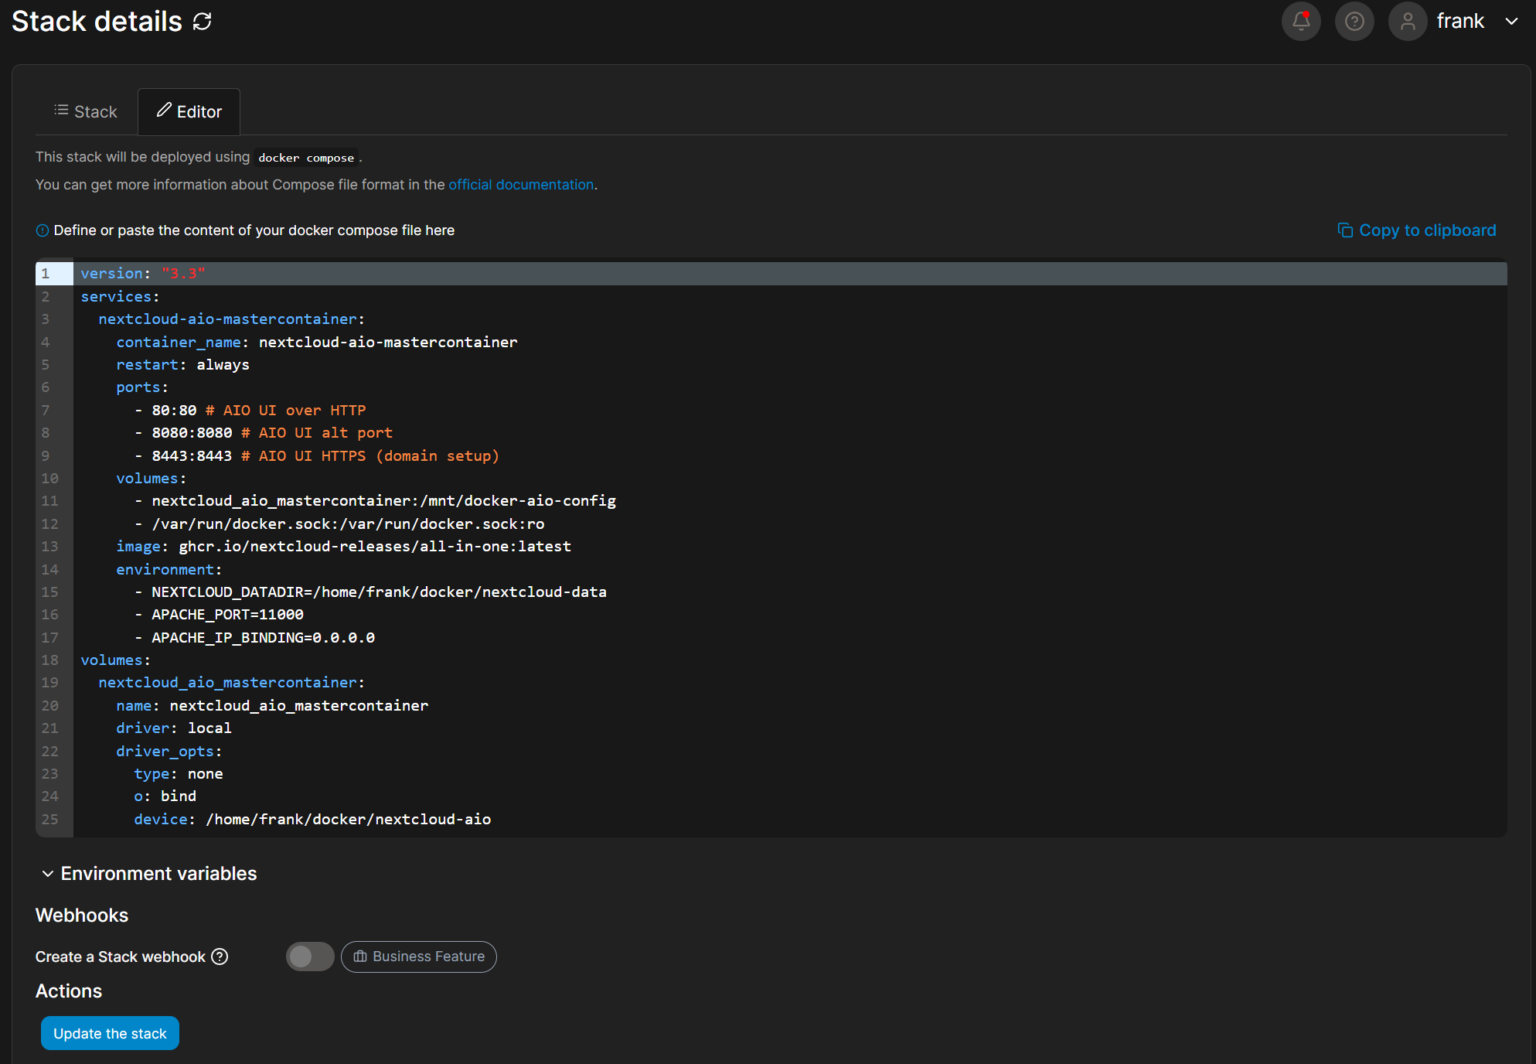Open the official documentation link
This screenshot has height=1064, width=1536.
tap(521, 184)
